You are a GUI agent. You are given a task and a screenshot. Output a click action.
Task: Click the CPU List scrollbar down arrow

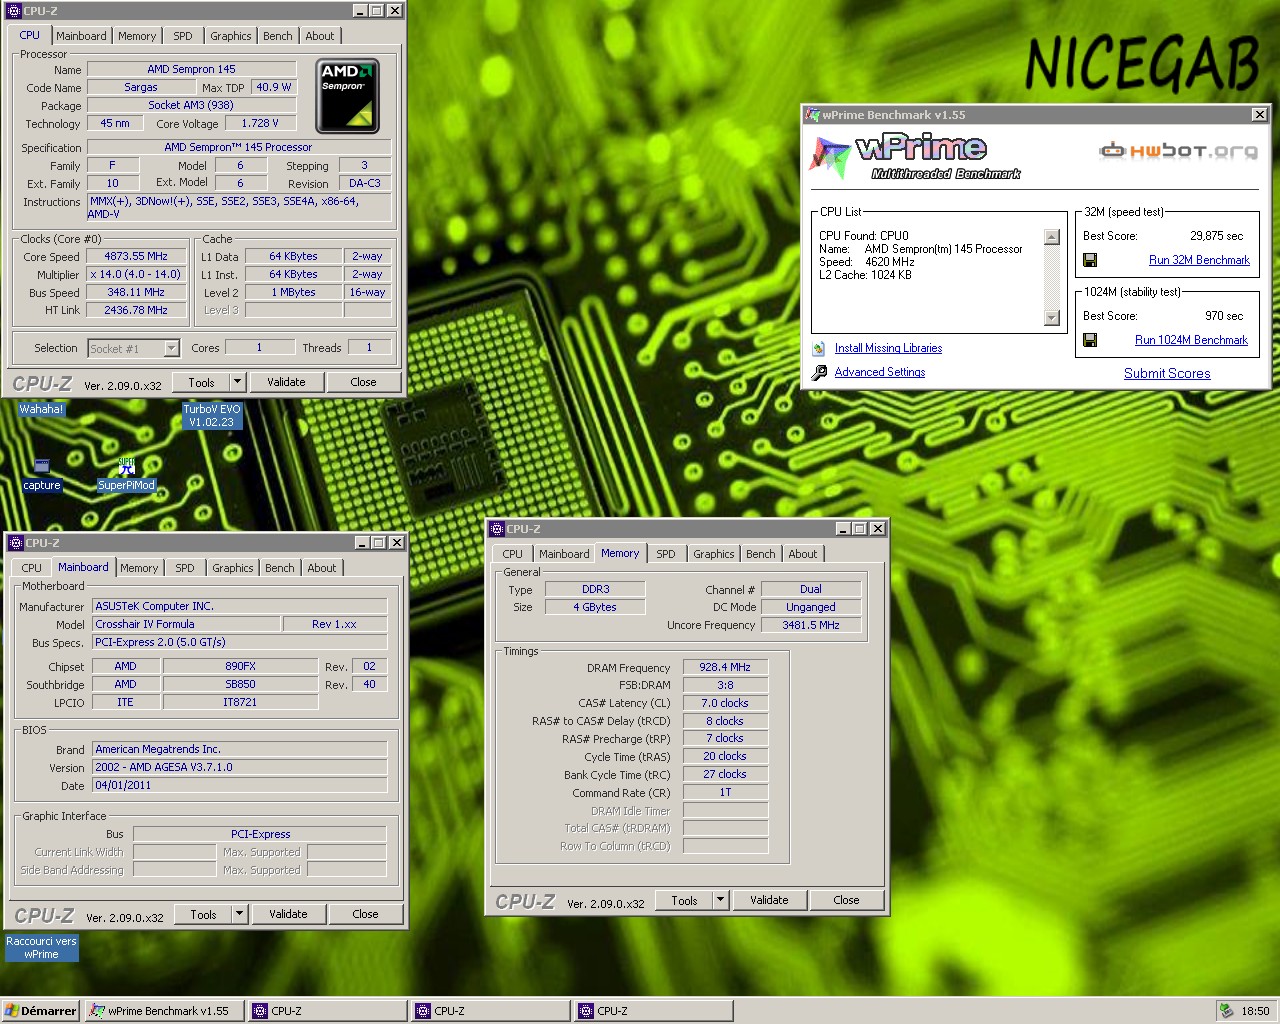1051,318
